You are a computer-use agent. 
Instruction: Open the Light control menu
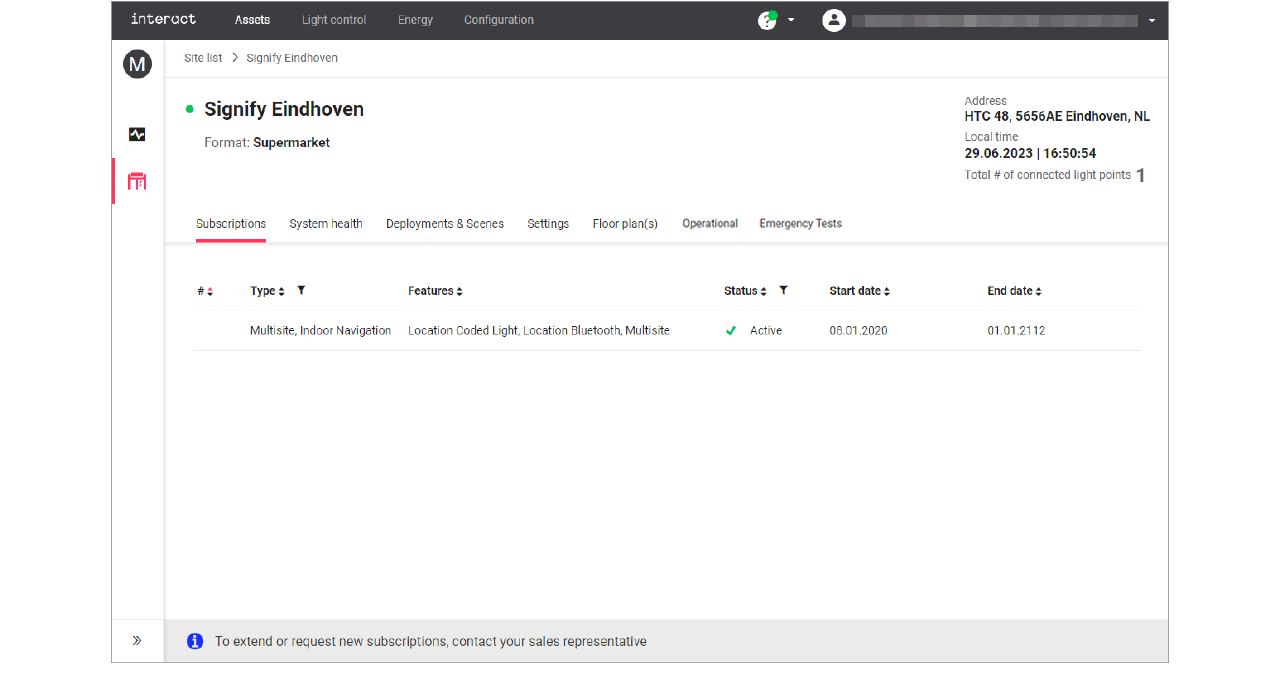coord(334,20)
